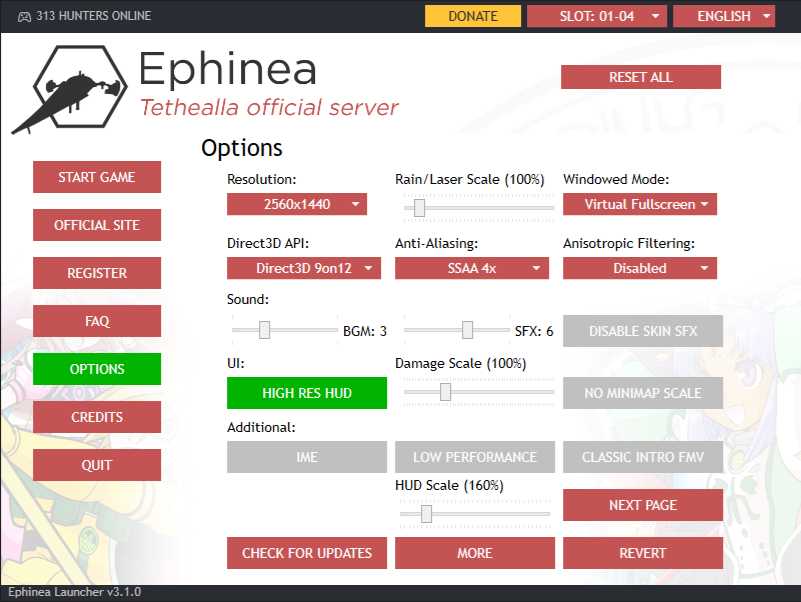801x602 pixels.
Task: Click the '313 HUNTERS ONLINE' text
Action: (x=93, y=16)
